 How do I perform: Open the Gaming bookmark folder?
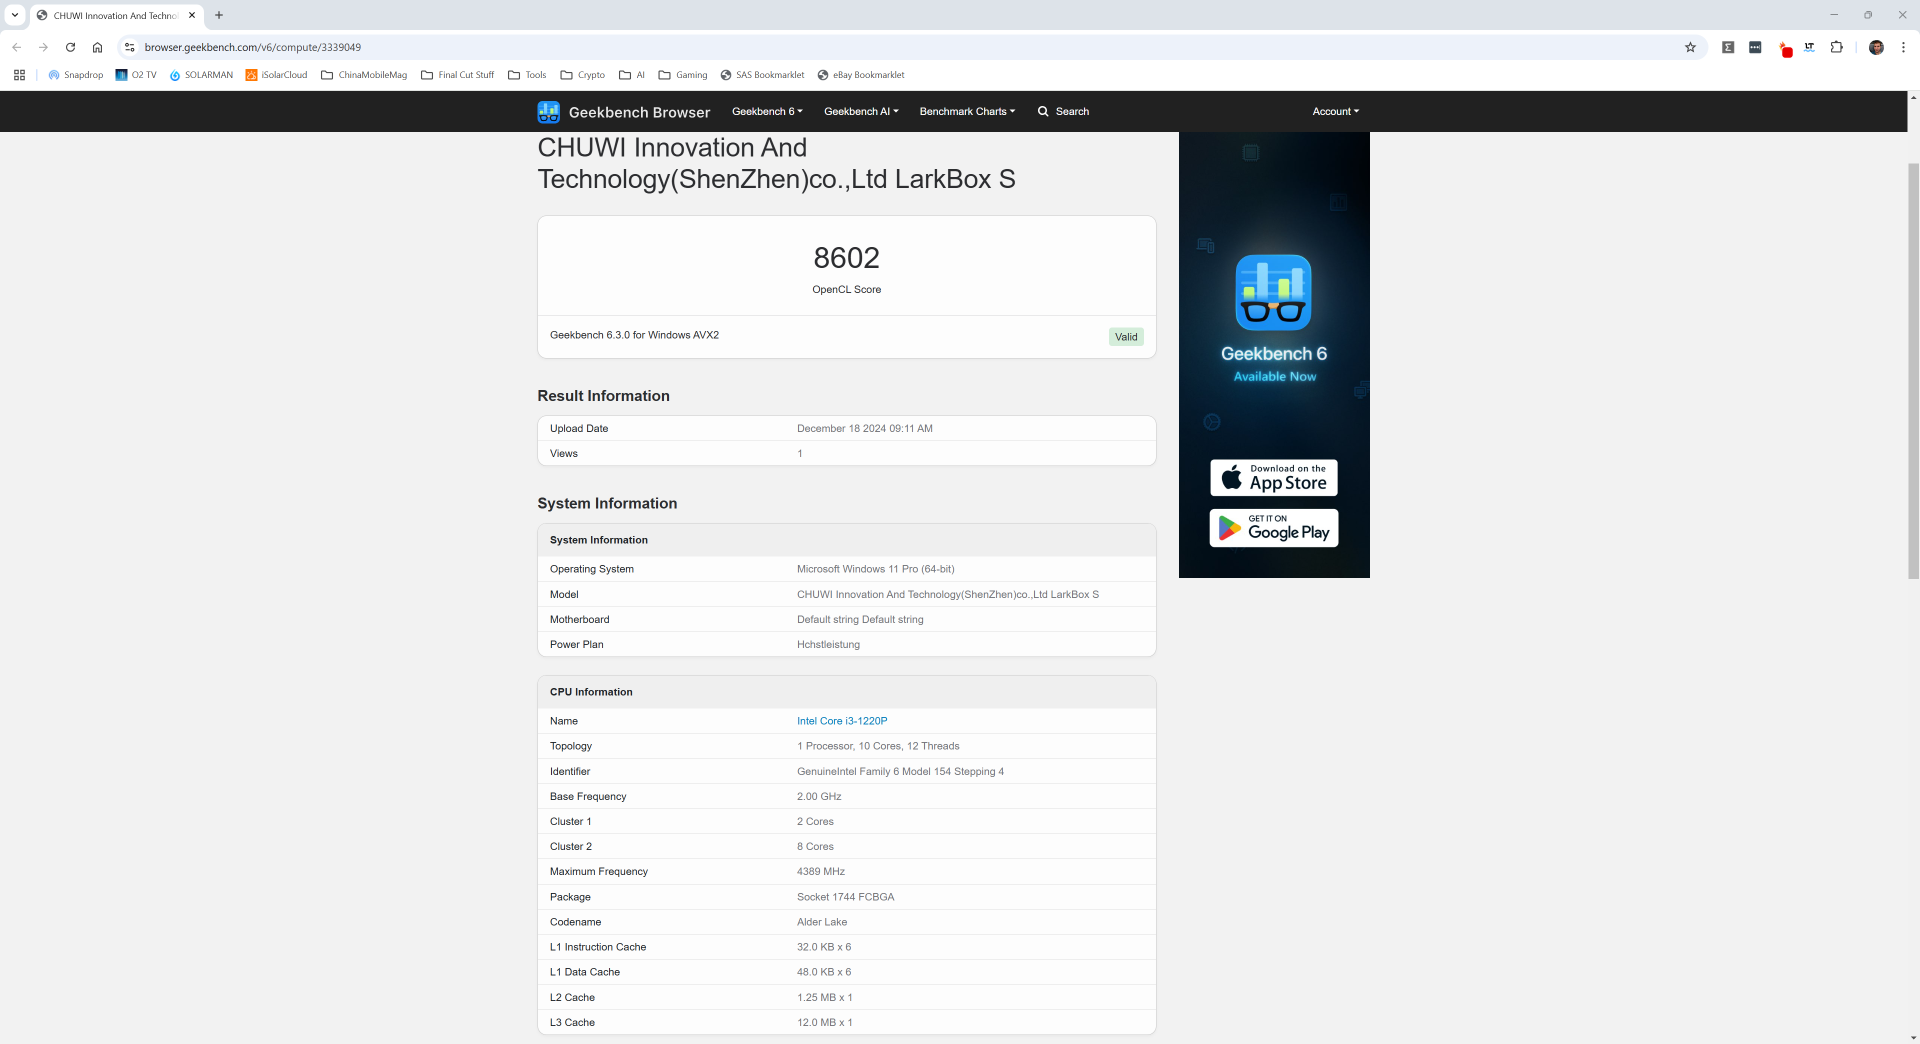click(x=683, y=75)
